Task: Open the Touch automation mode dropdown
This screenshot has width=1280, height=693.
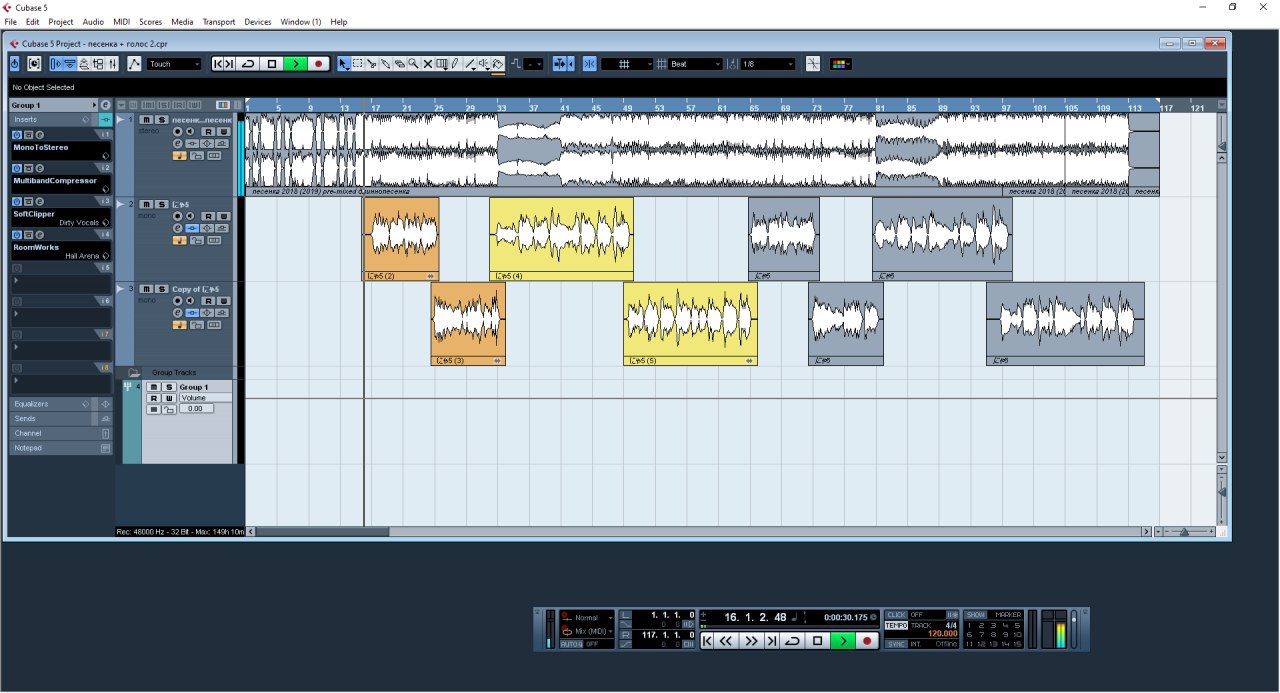Action: coord(174,64)
